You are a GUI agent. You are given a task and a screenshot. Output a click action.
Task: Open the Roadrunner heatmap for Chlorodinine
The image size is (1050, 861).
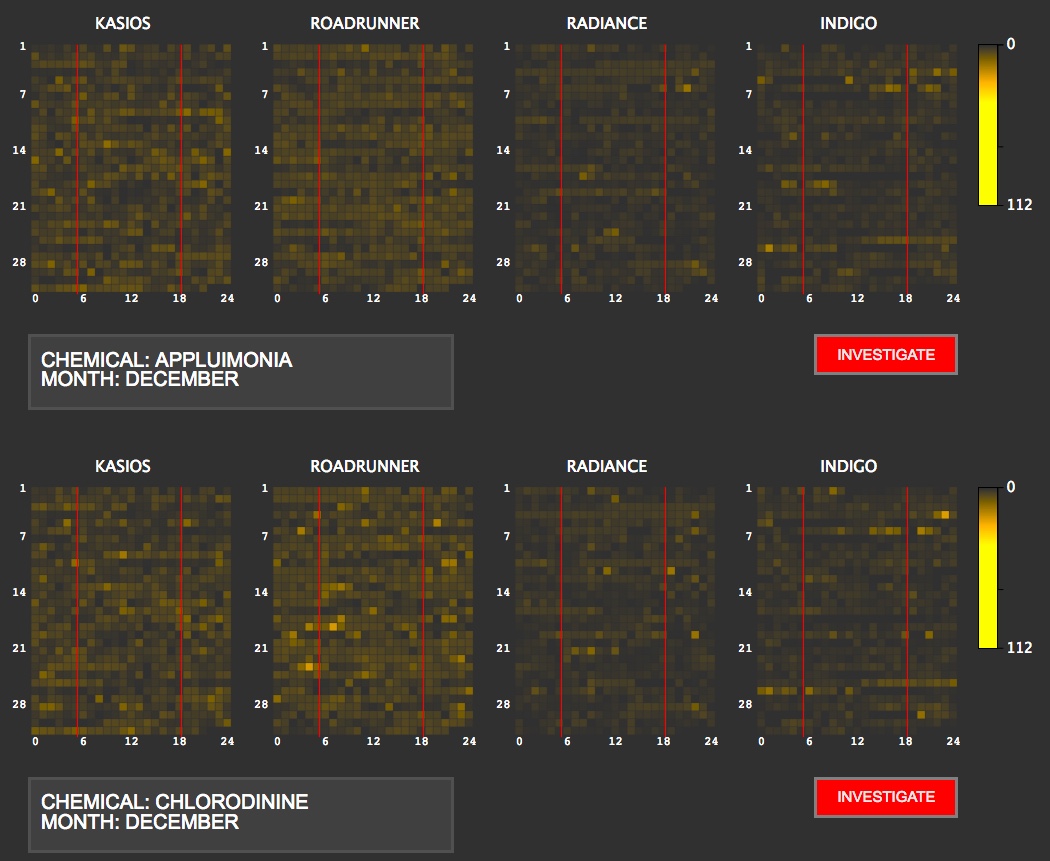coord(373,610)
